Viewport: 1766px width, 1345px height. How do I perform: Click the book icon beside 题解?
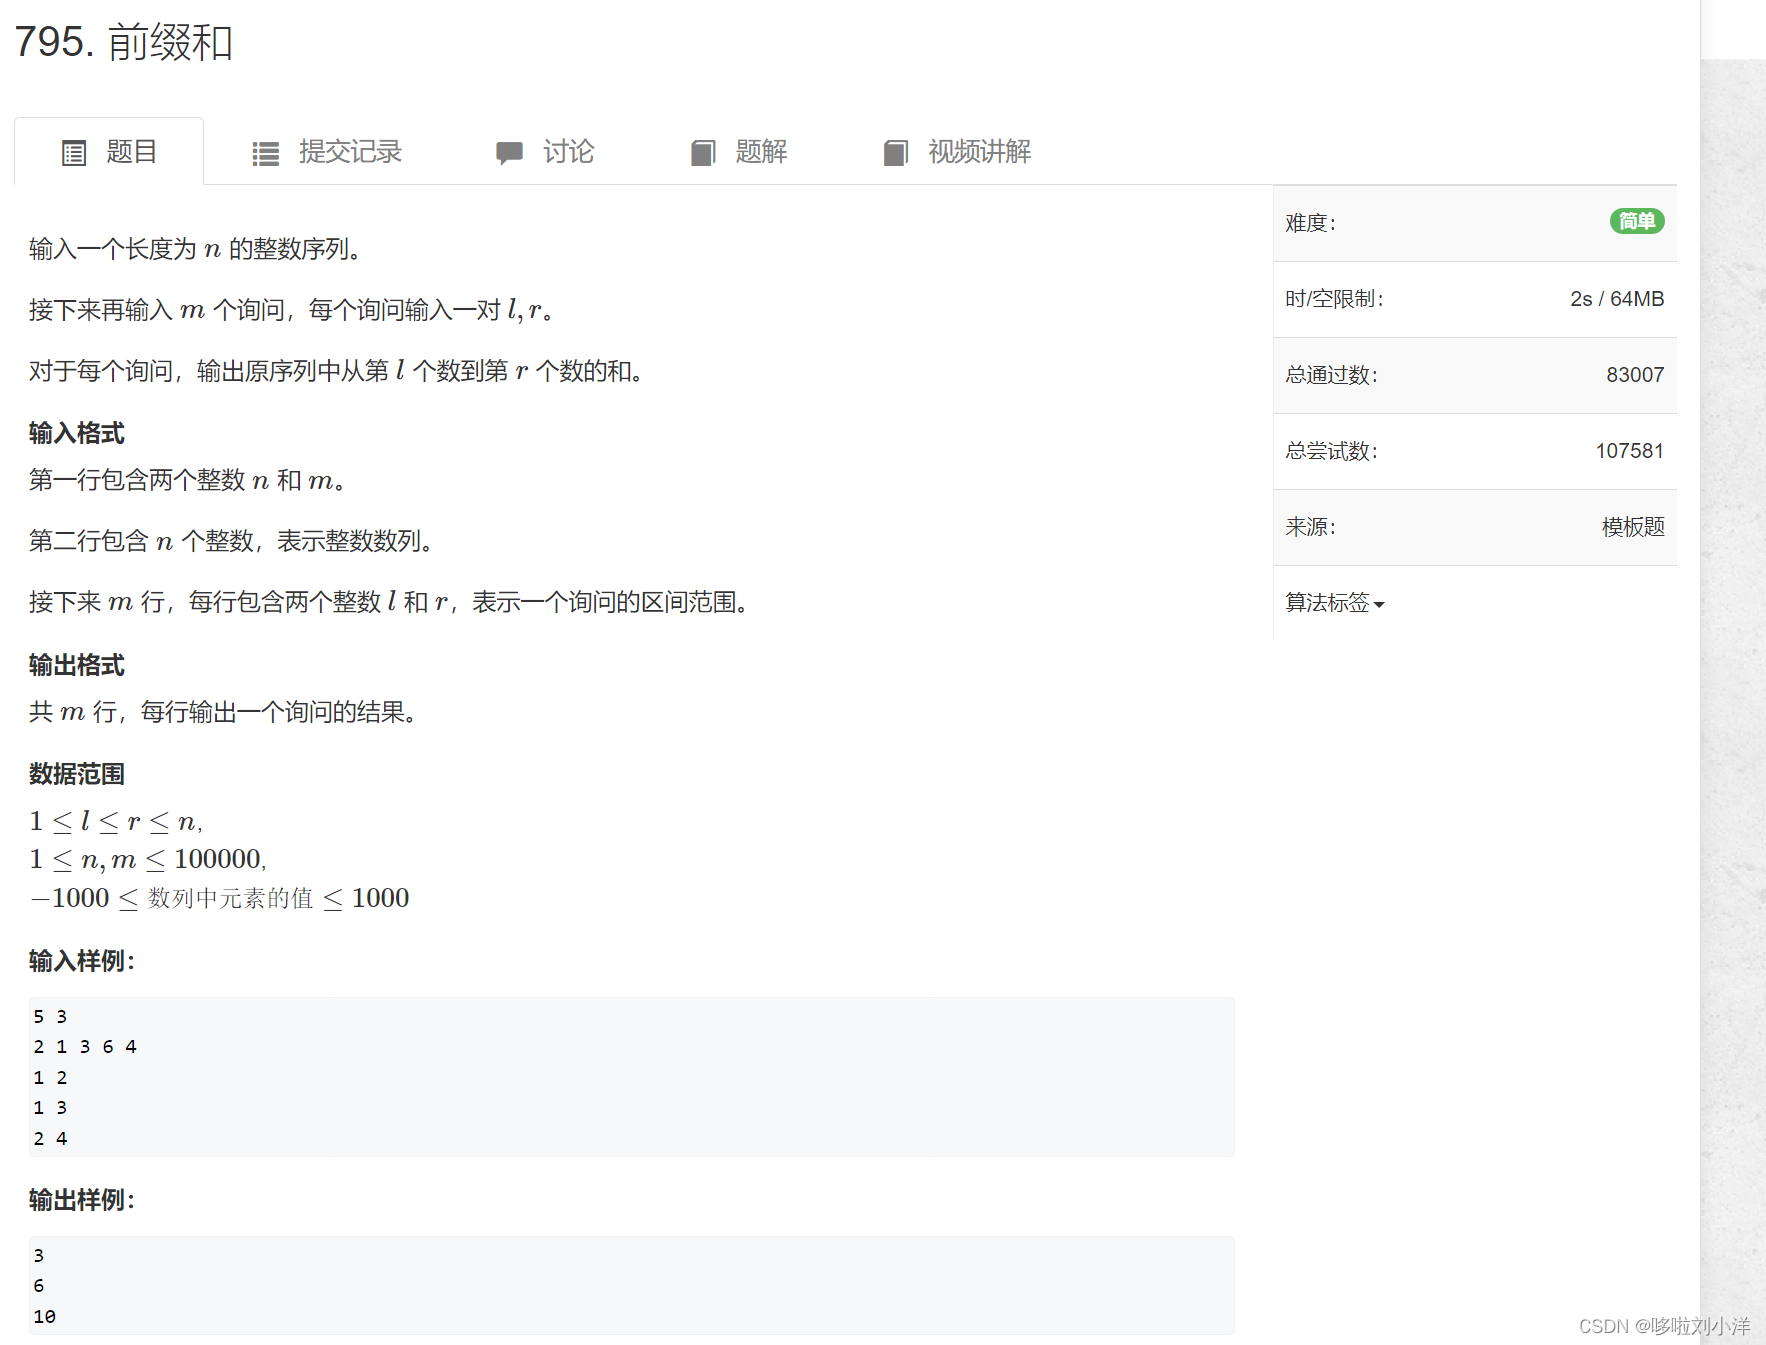pyautogui.click(x=703, y=152)
